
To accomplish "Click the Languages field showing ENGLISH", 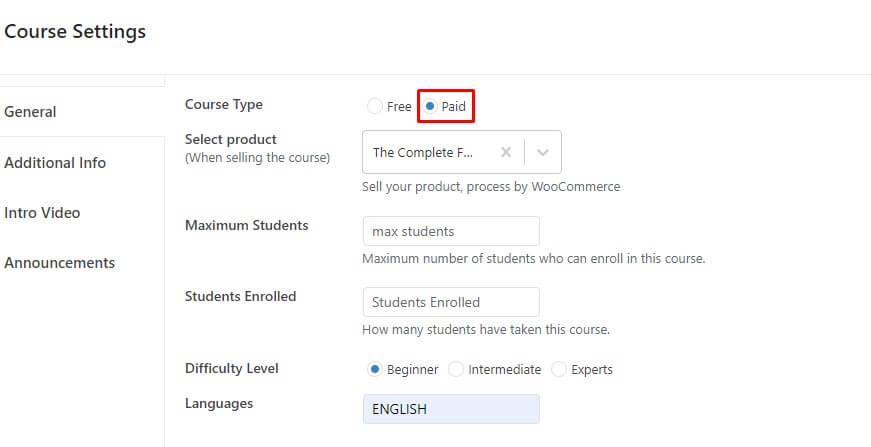I will tap(451, 409).
